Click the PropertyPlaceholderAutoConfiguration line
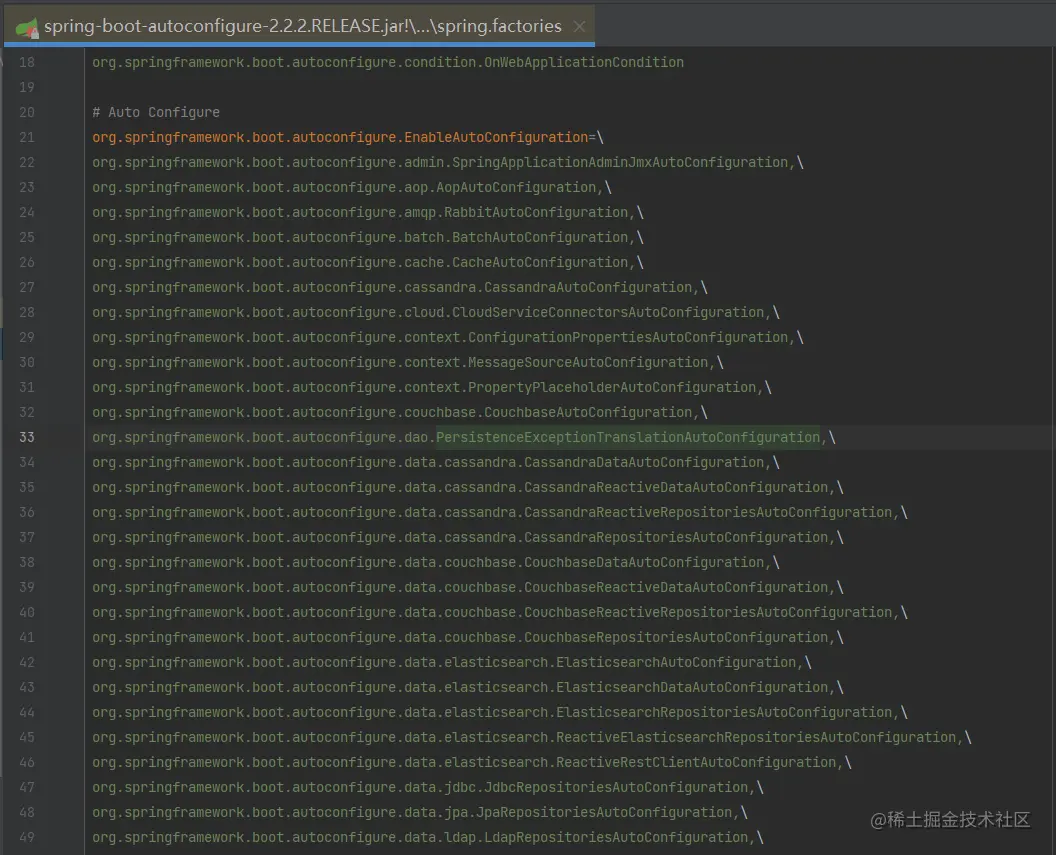Viewport: 1056px width, 855px height. (432, 387)
